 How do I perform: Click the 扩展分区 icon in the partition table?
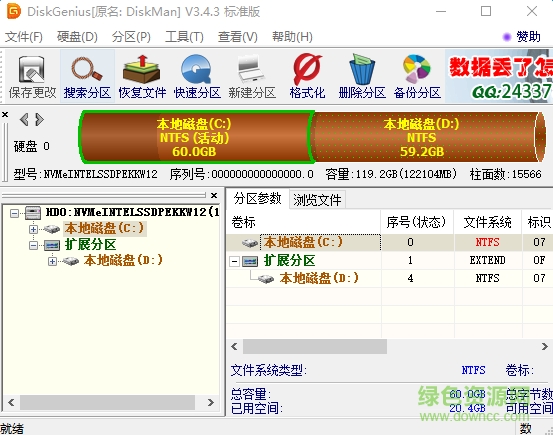[250, 261]
